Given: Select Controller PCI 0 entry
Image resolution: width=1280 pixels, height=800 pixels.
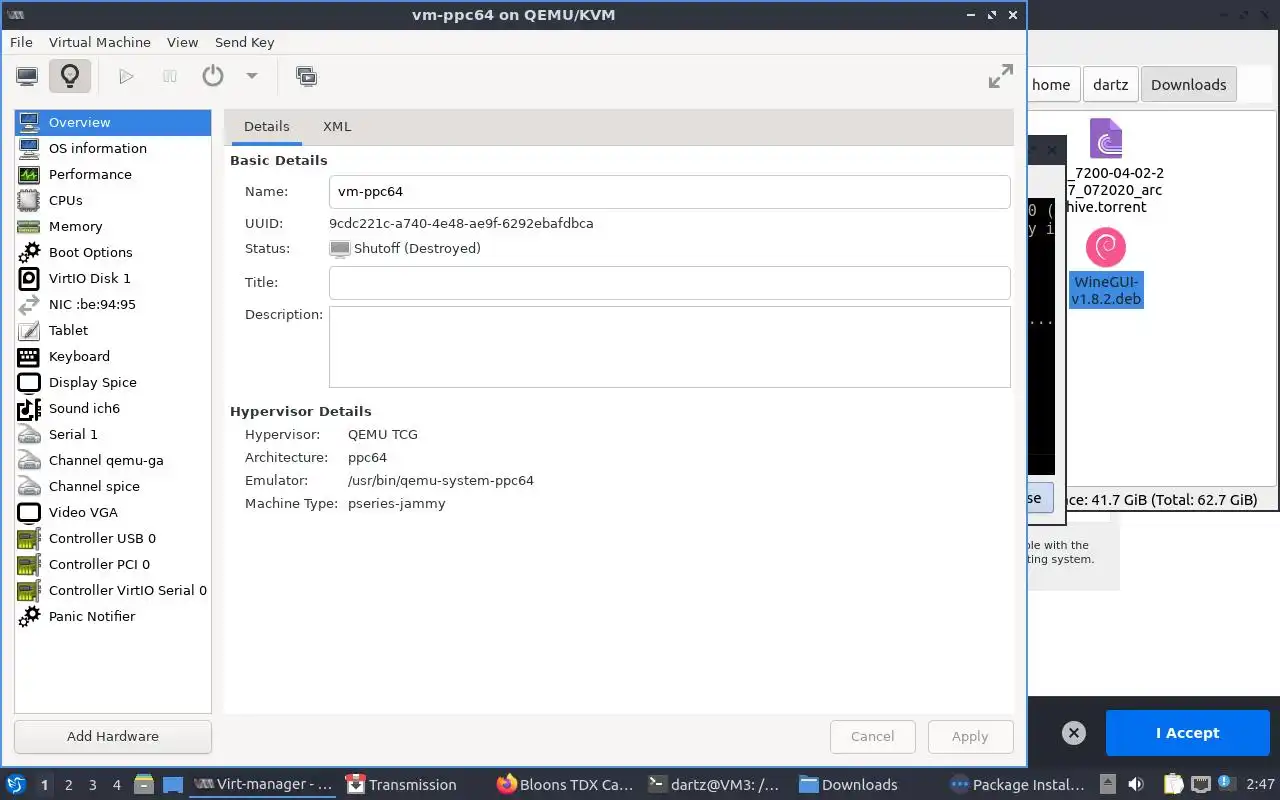Looking at the screenshot, I should (x=113, y=564).
